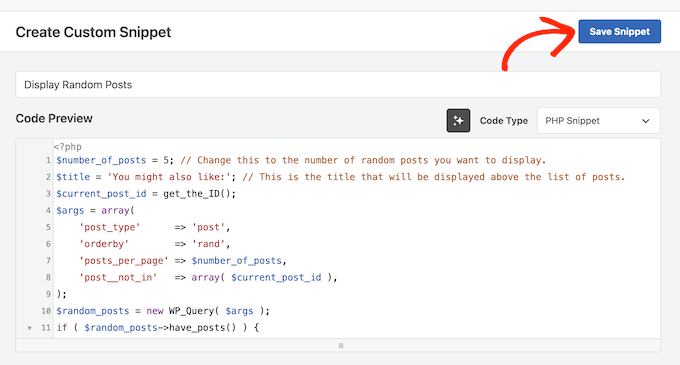Viewport: 680px width, 365px height.
Task: Click the 'orderby' key on line 6
Action: pos(104,244)
